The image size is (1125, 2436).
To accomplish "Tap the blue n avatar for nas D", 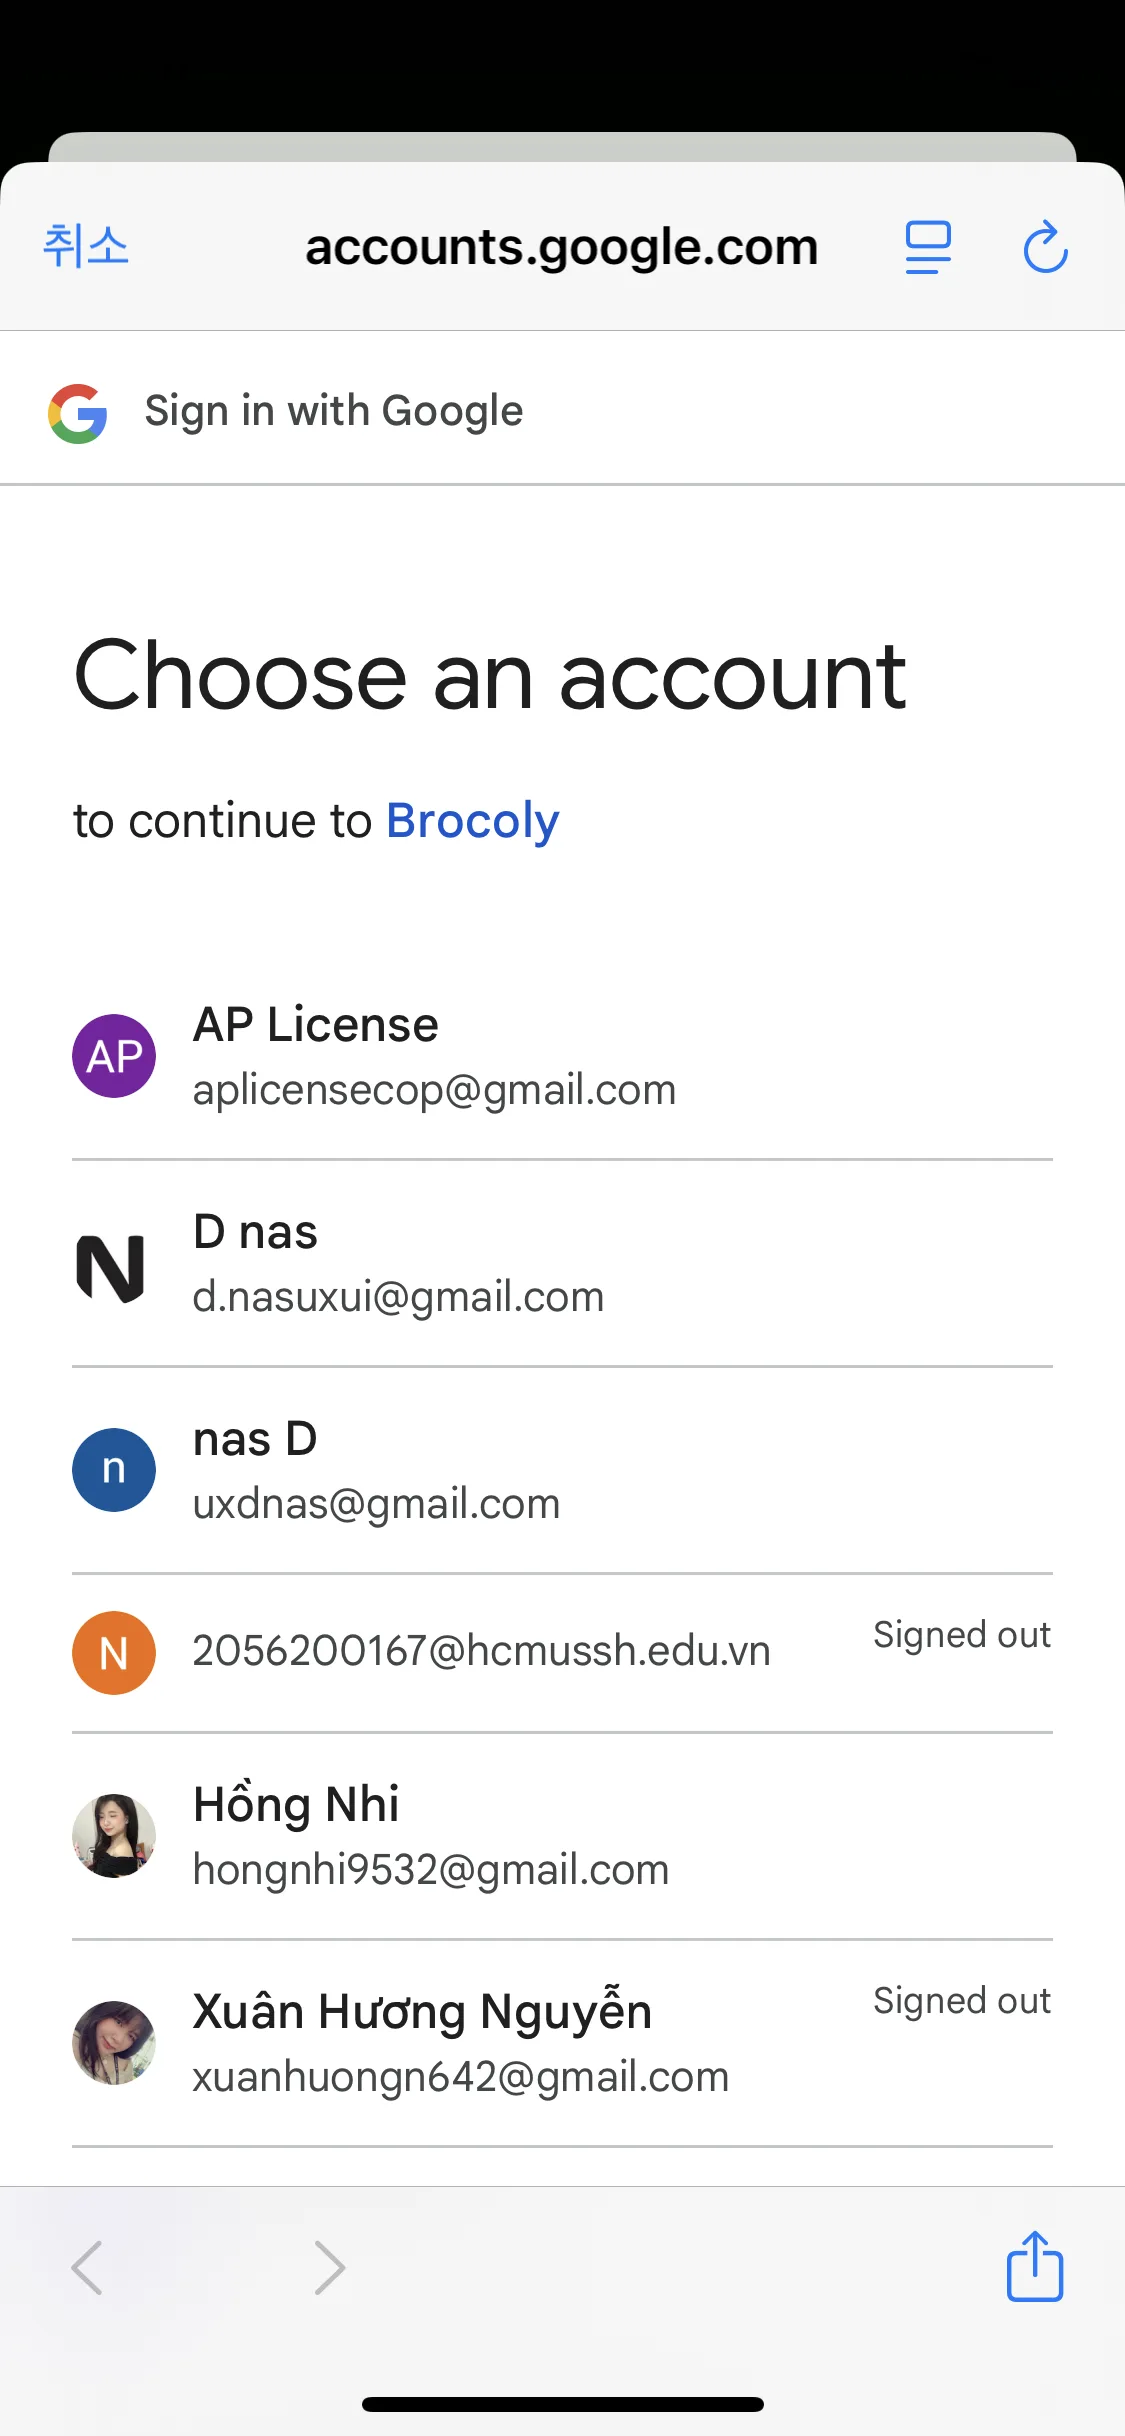I will tap(114, 1470).
